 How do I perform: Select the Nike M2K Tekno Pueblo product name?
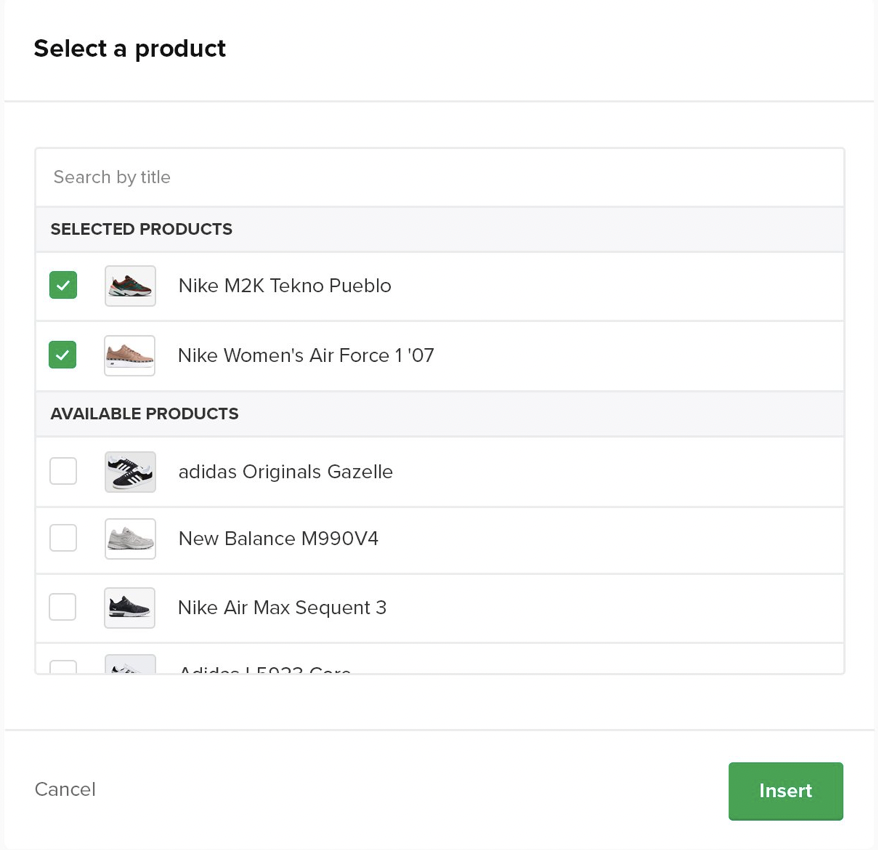283,285
